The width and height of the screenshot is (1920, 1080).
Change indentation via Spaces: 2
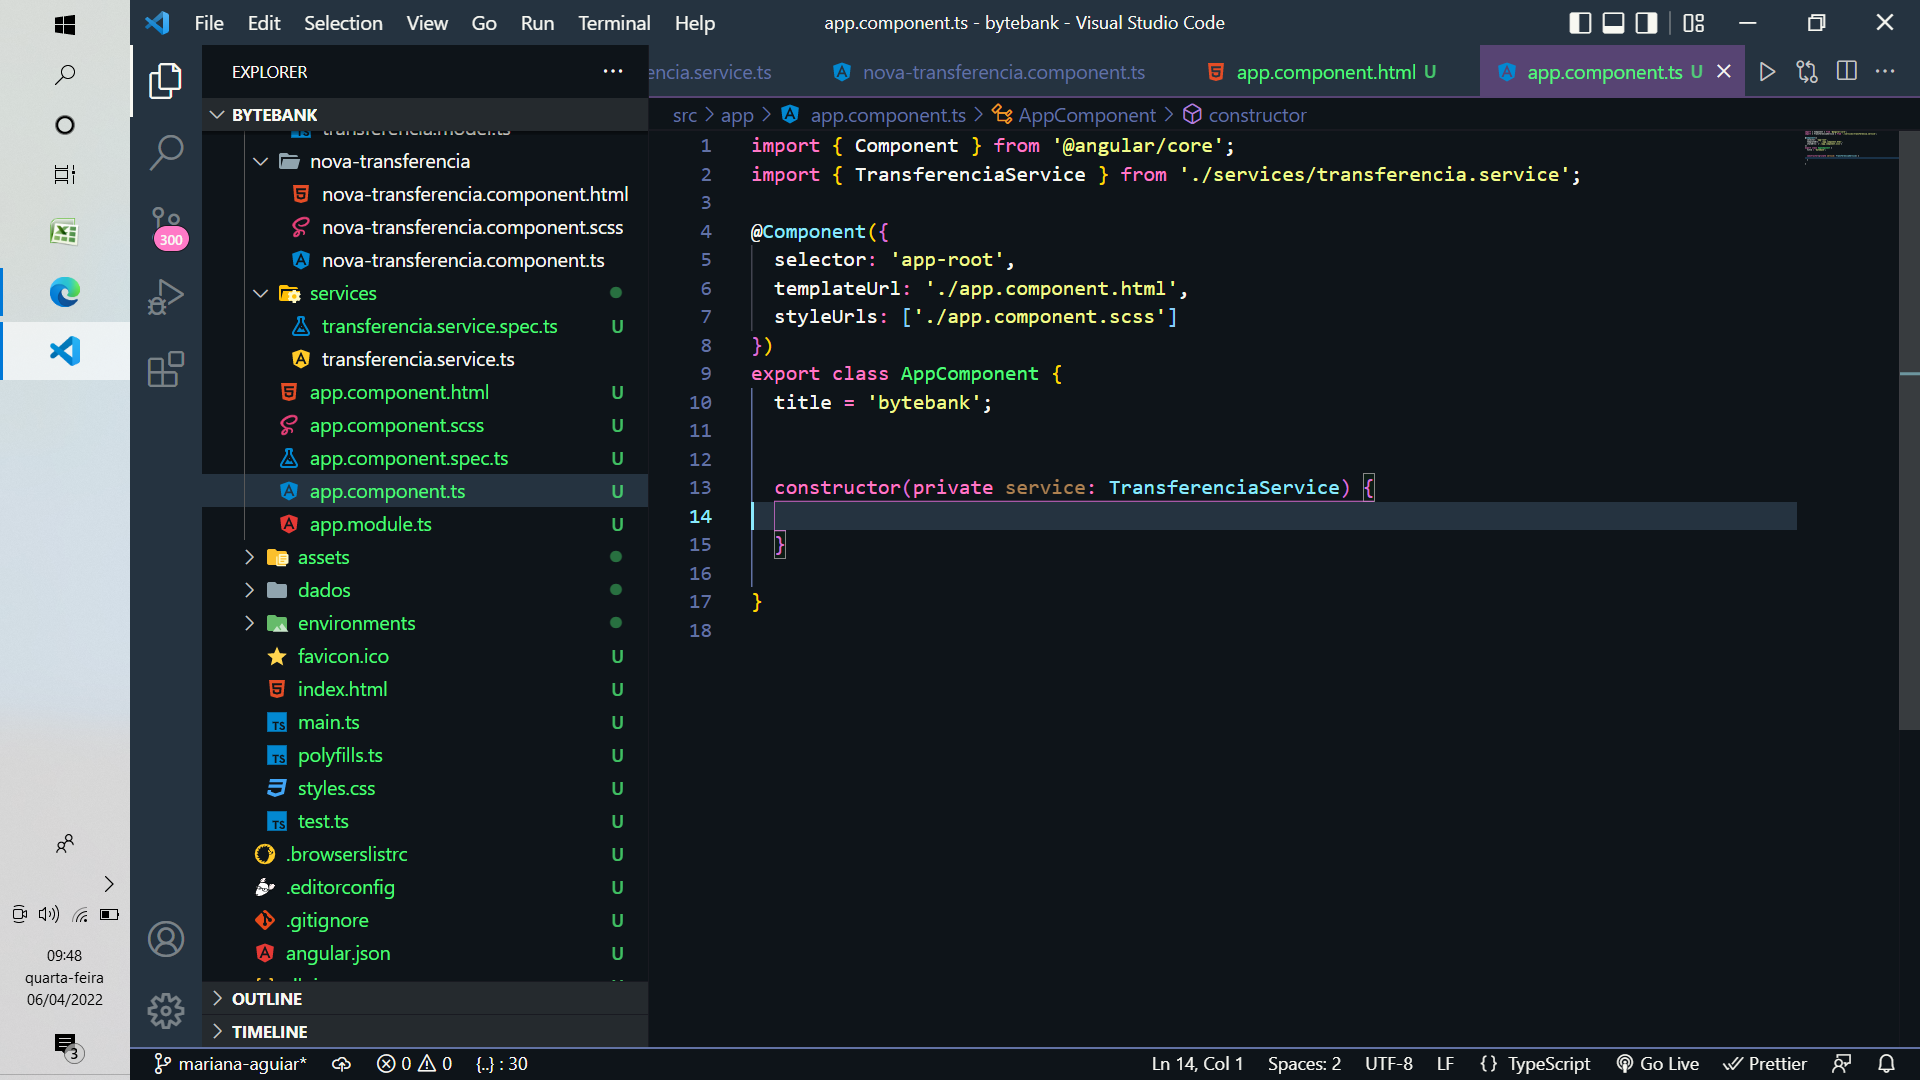click(x=1304, y=1064)
